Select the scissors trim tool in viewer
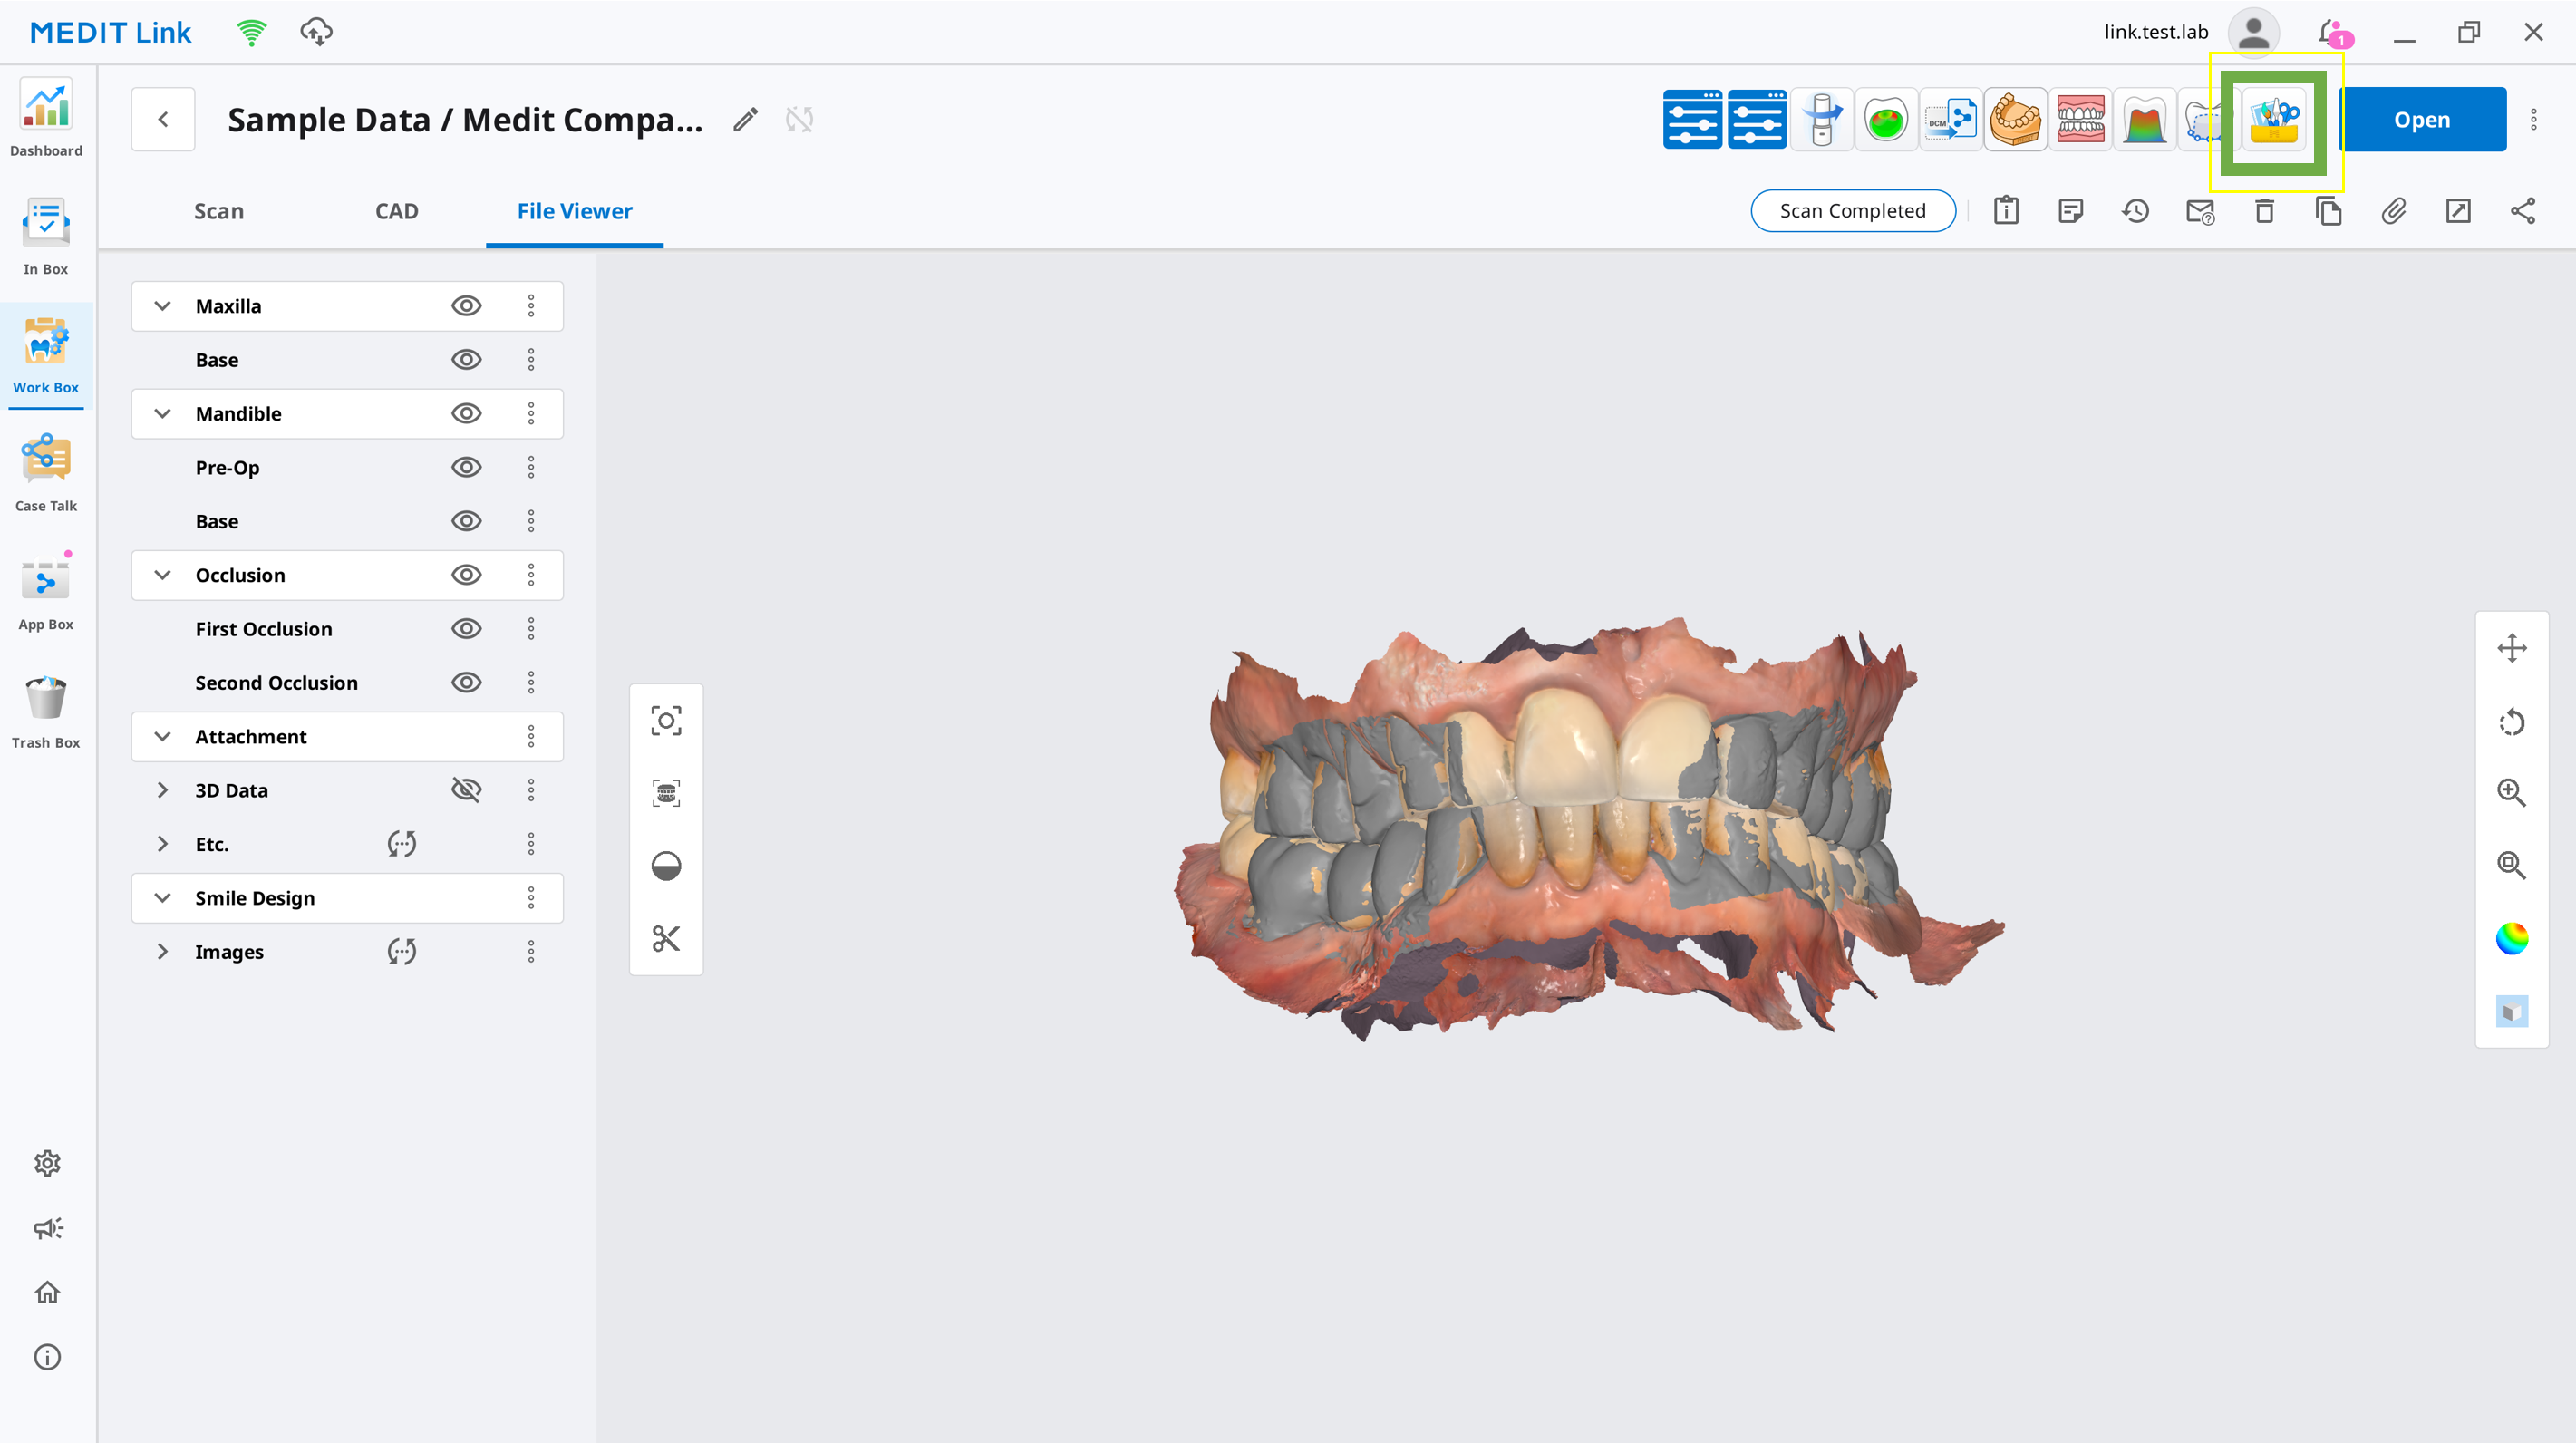The height and width of the screenshot is (1443, 2576). tap(666, 938)
